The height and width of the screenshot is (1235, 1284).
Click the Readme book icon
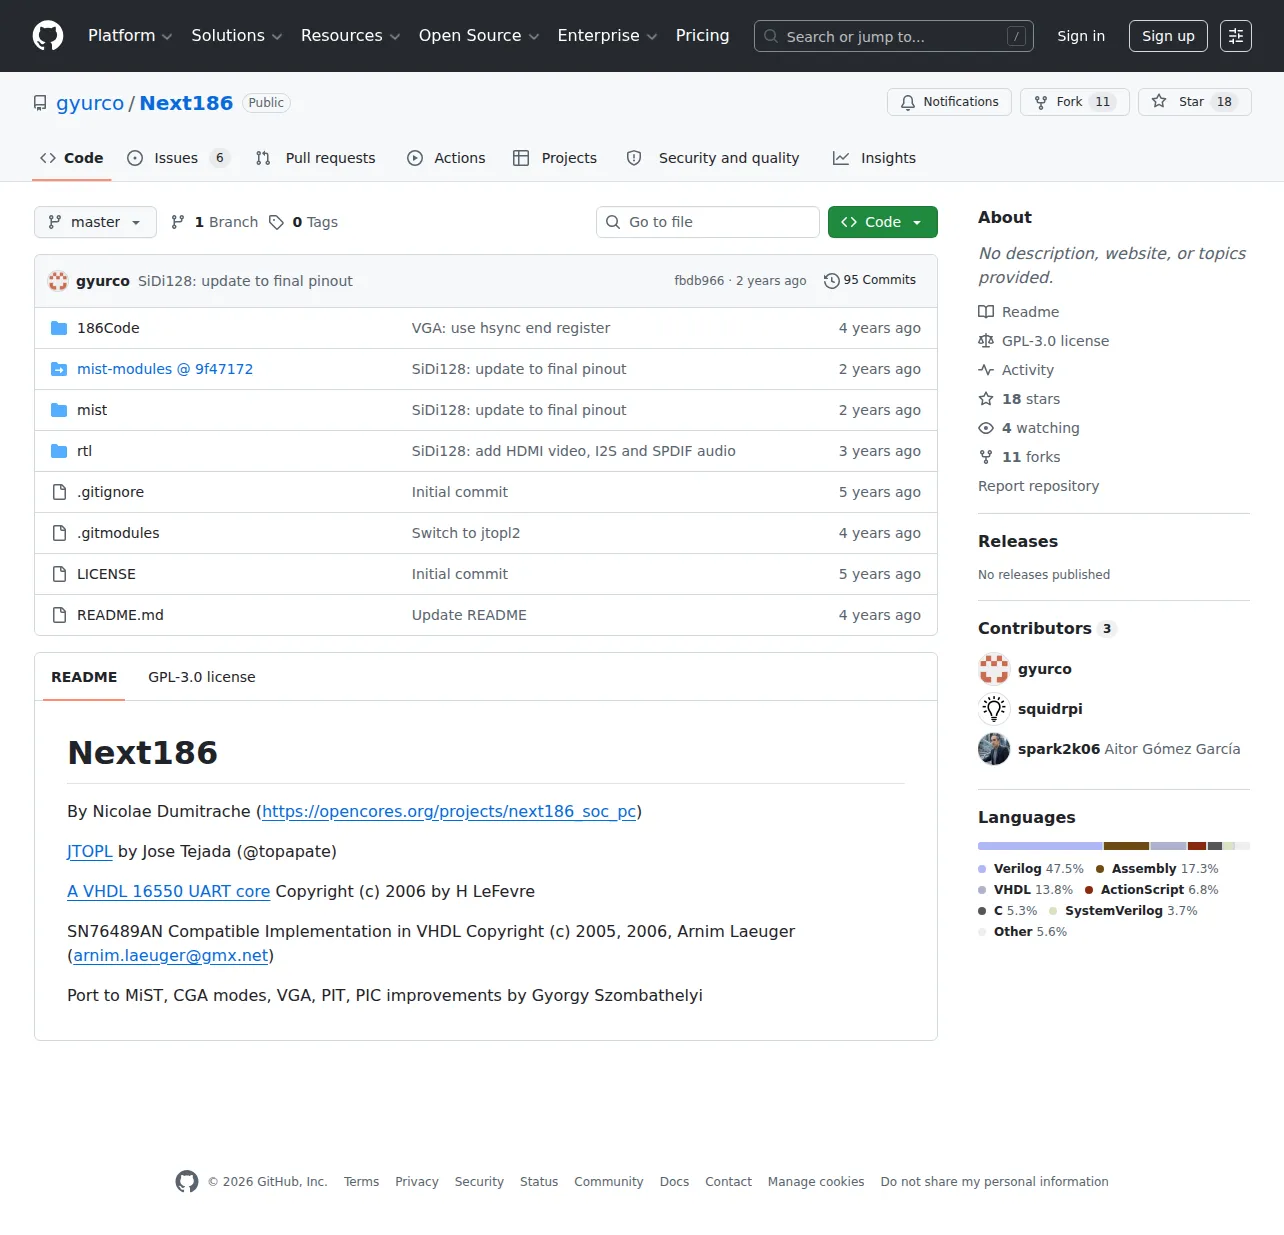point(986,312)
